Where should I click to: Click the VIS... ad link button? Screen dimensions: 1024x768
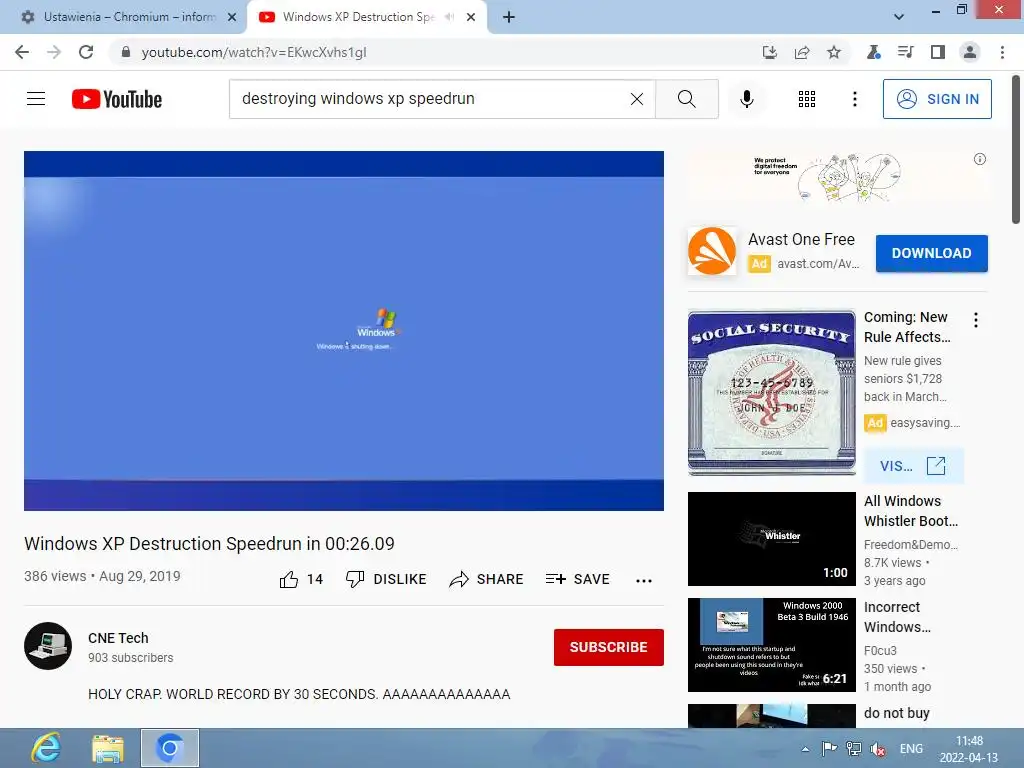click(914, 466)
